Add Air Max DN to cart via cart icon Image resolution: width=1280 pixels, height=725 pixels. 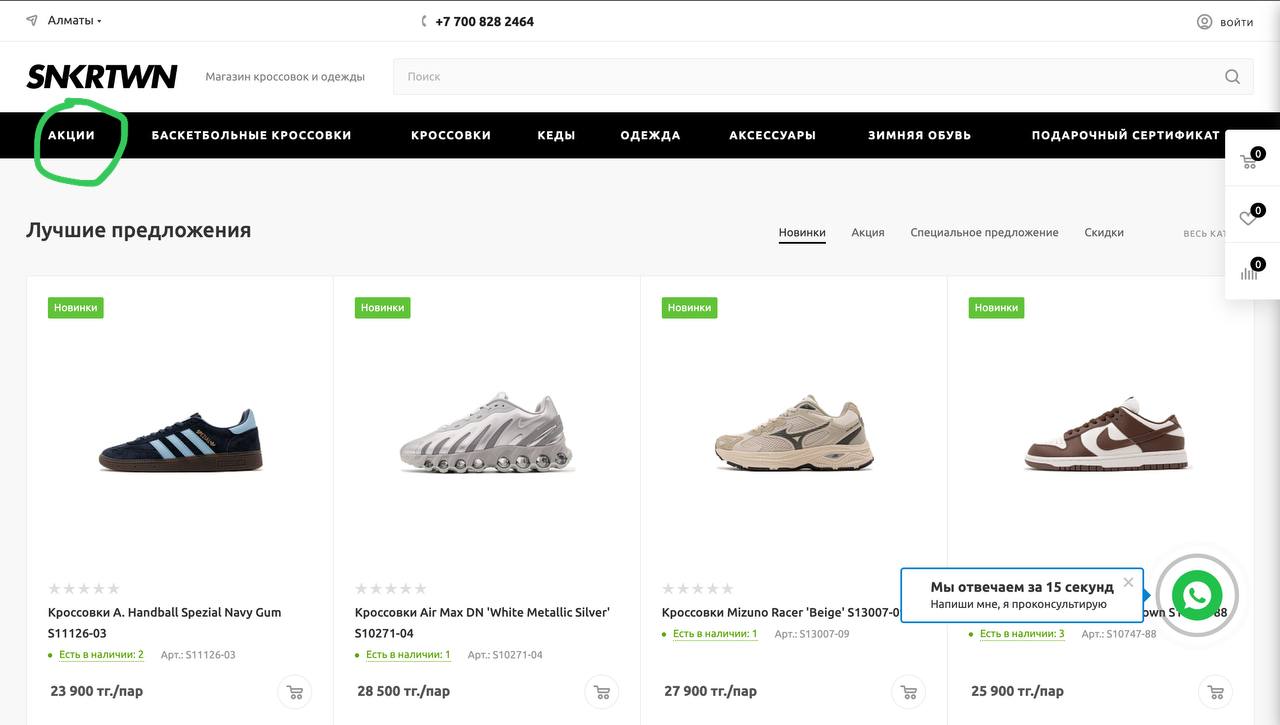click(602, 692)
